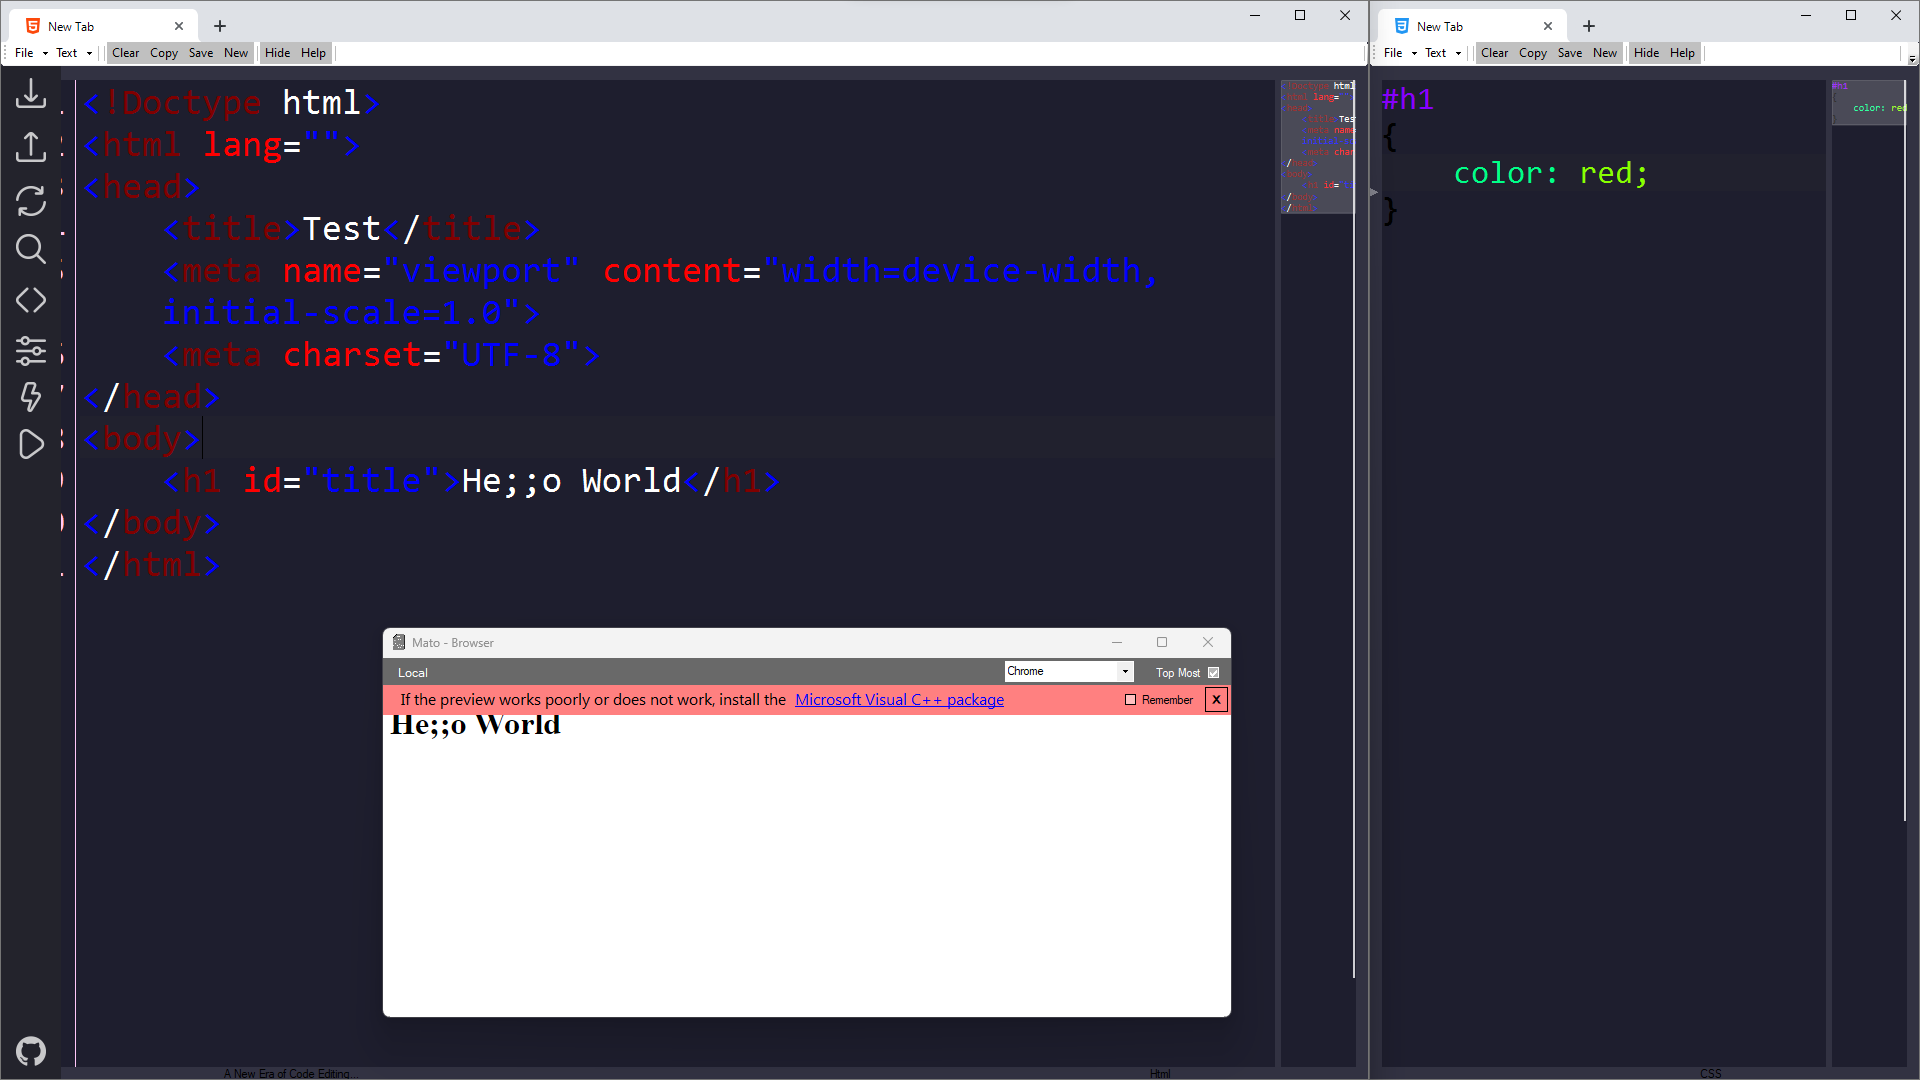
Task: Click the HTML code minimap preview
Action: point(1318,147)
